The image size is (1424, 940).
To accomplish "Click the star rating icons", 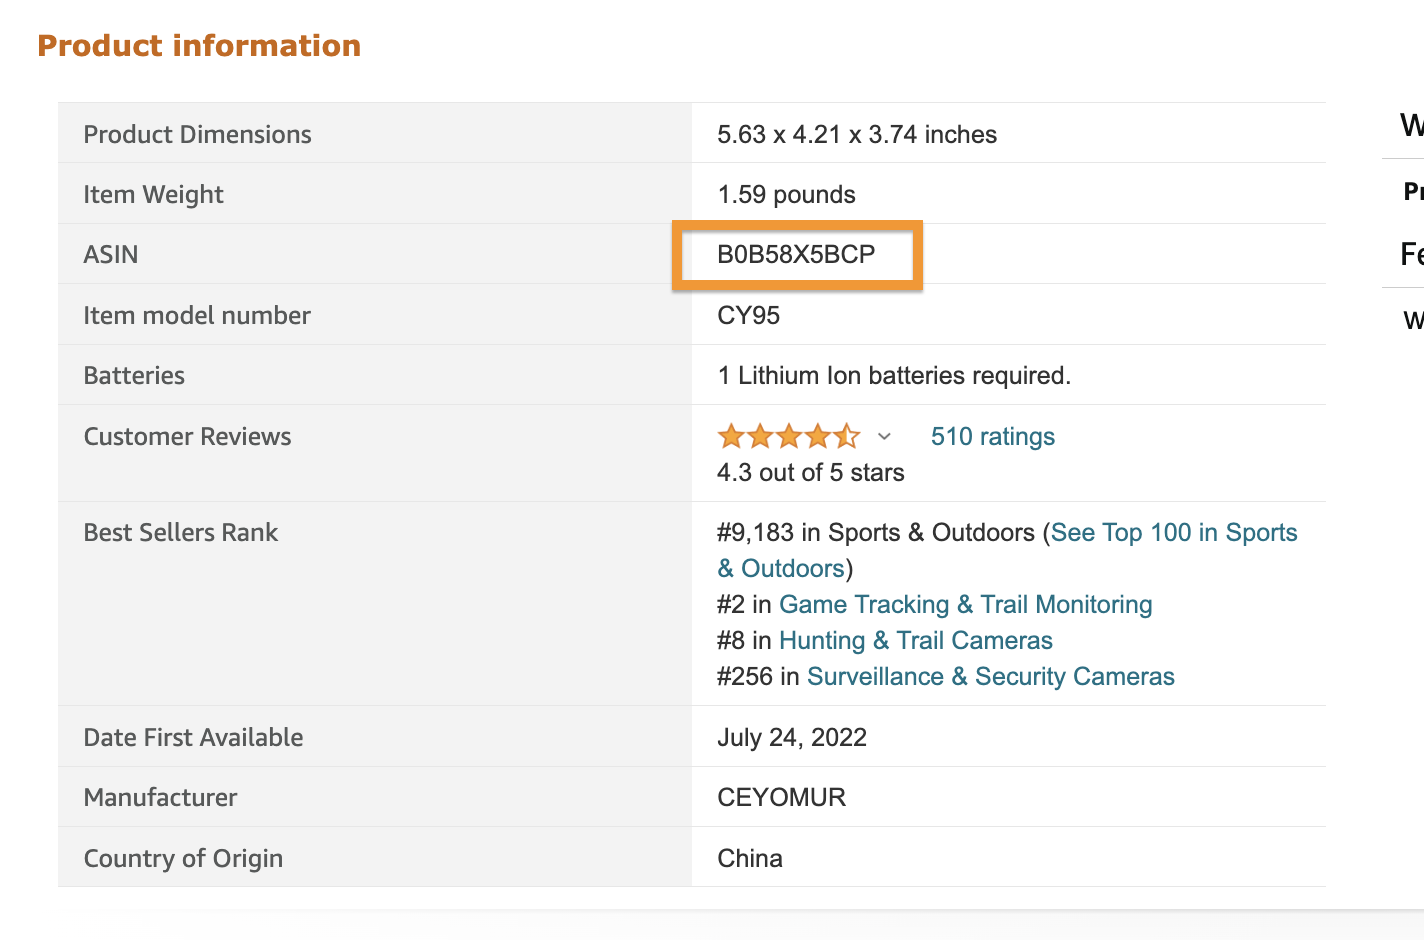I will coord(788,436).
